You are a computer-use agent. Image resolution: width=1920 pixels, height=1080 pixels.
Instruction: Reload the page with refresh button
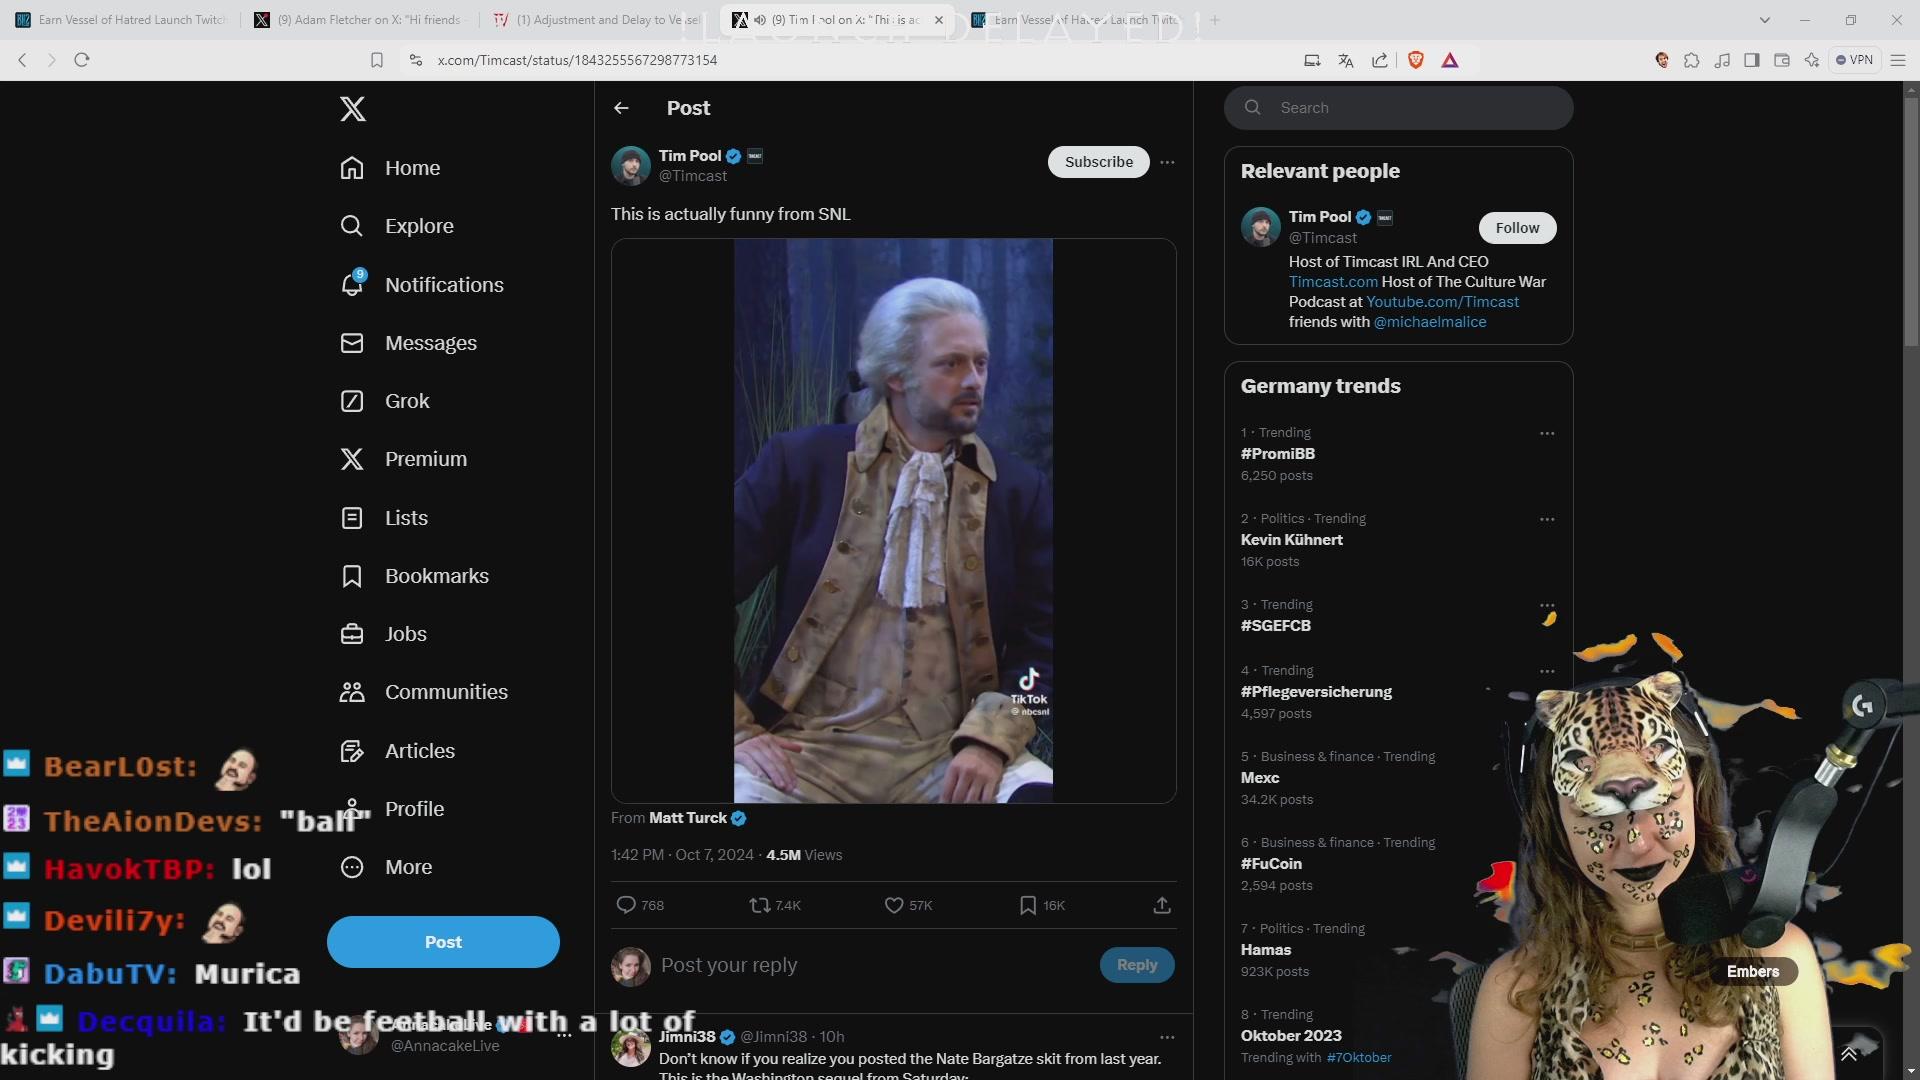[82, 60]
